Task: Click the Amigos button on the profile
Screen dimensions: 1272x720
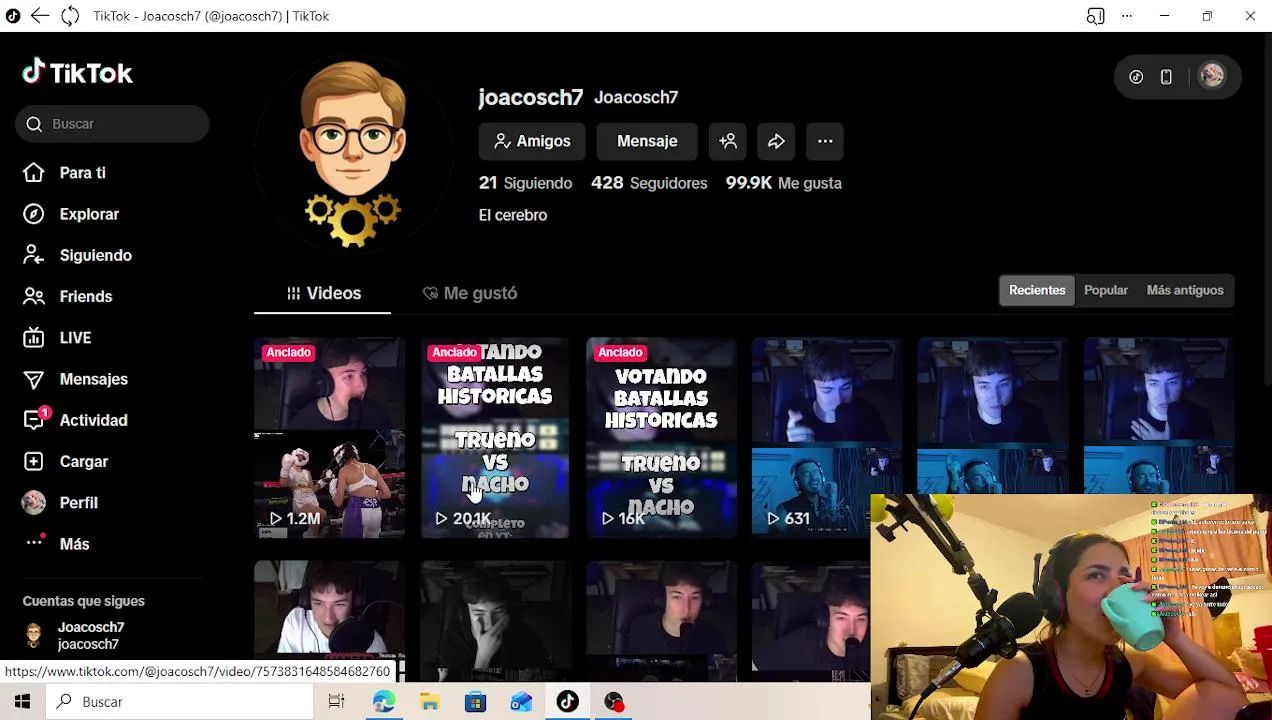Action: pos(532,141)
